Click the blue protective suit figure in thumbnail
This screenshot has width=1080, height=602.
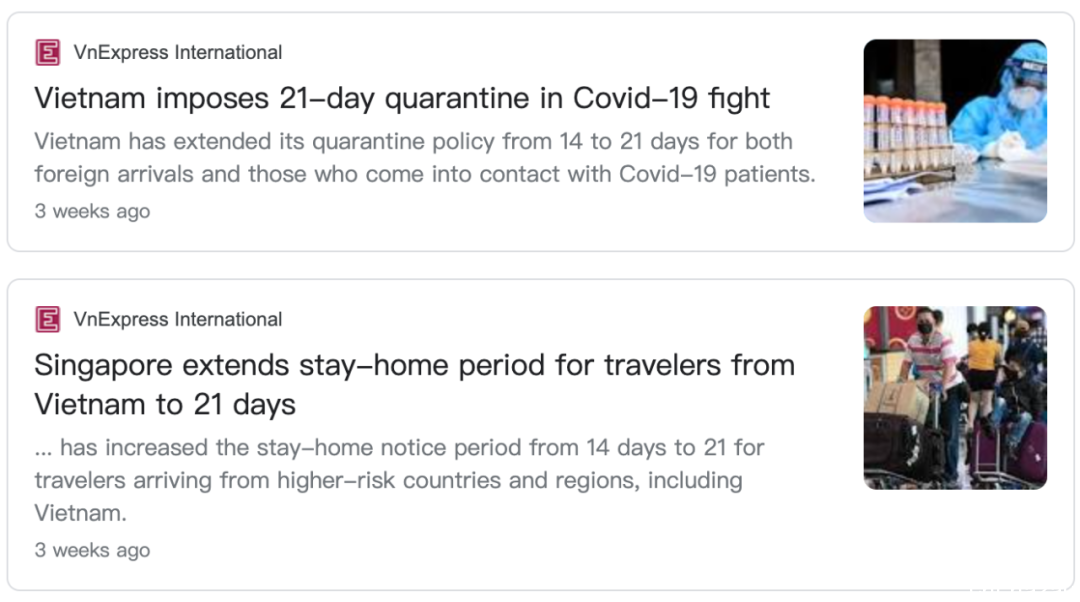coord(1006,103)
